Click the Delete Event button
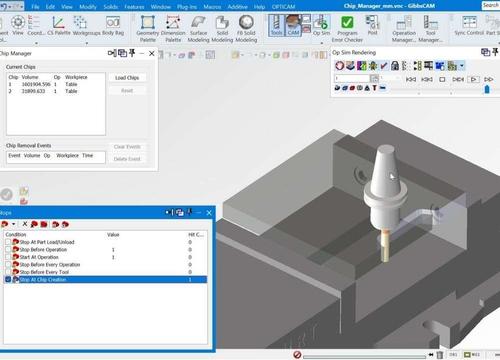500x360 pixels. tap(127, 159)
